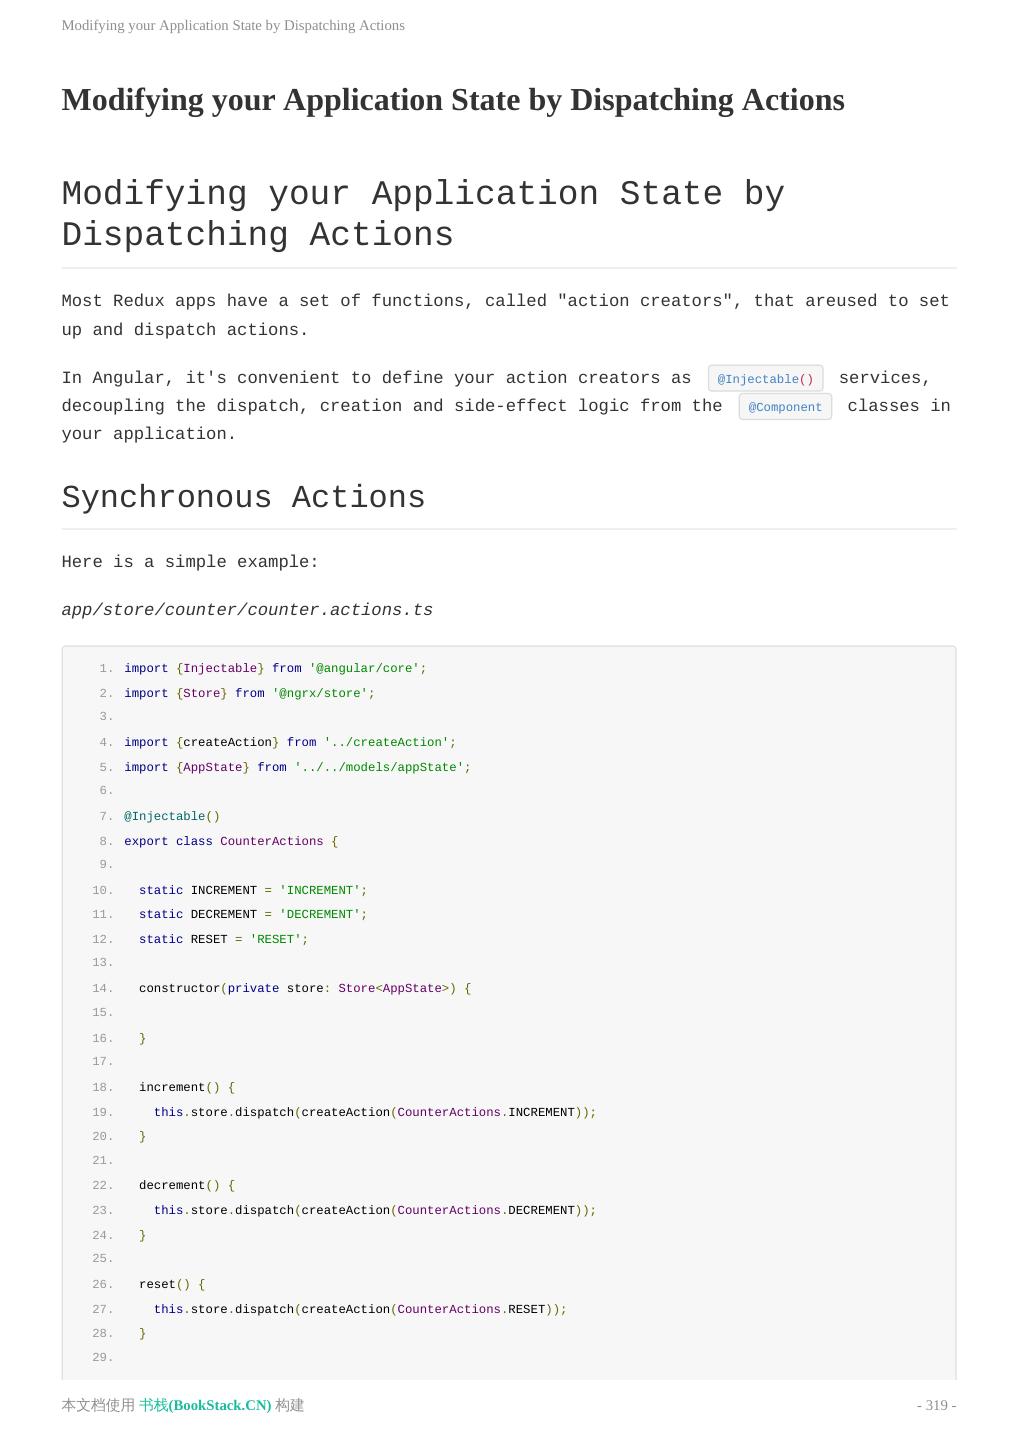The width and height of the screenshot is (1019, 1440).
Task: Click the decrement() method name
Action: pyautogui.click(x=171, y=1185)
